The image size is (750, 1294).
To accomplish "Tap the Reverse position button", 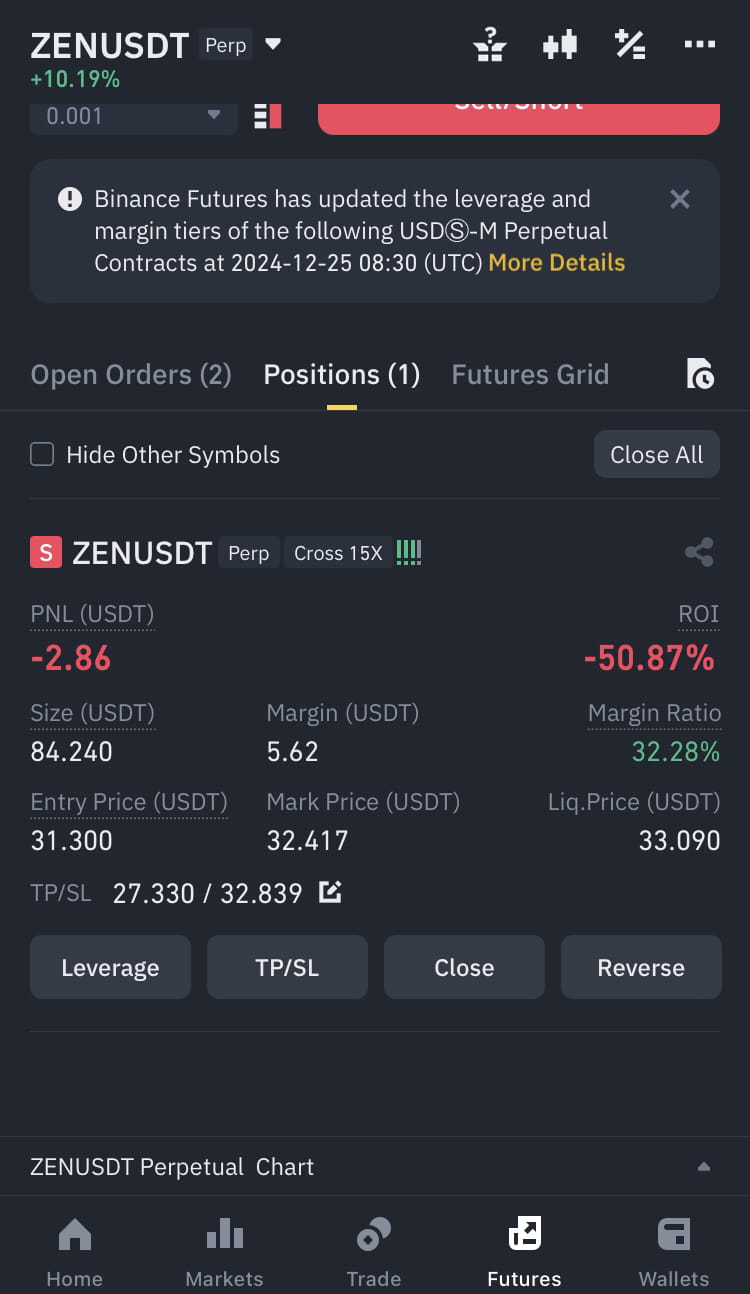I will point(641,967).
